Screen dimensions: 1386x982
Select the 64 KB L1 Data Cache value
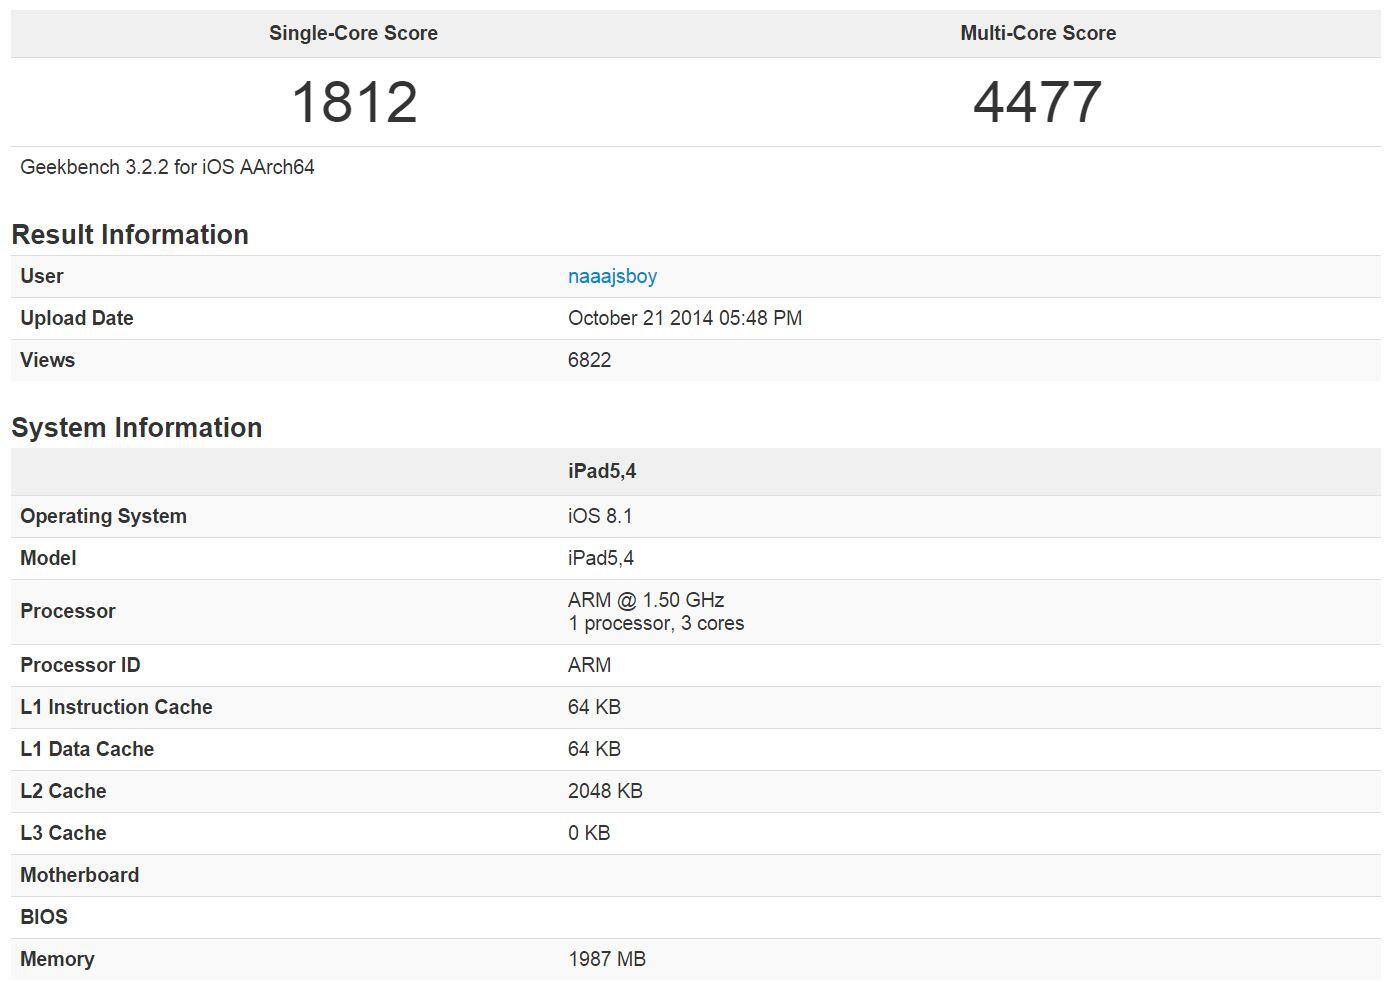tap(594, 749)
